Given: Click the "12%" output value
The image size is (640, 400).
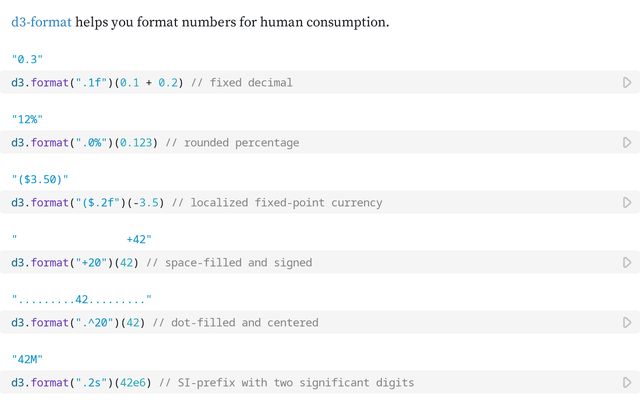Looking at the screenshot, I should tap(27, 119).
